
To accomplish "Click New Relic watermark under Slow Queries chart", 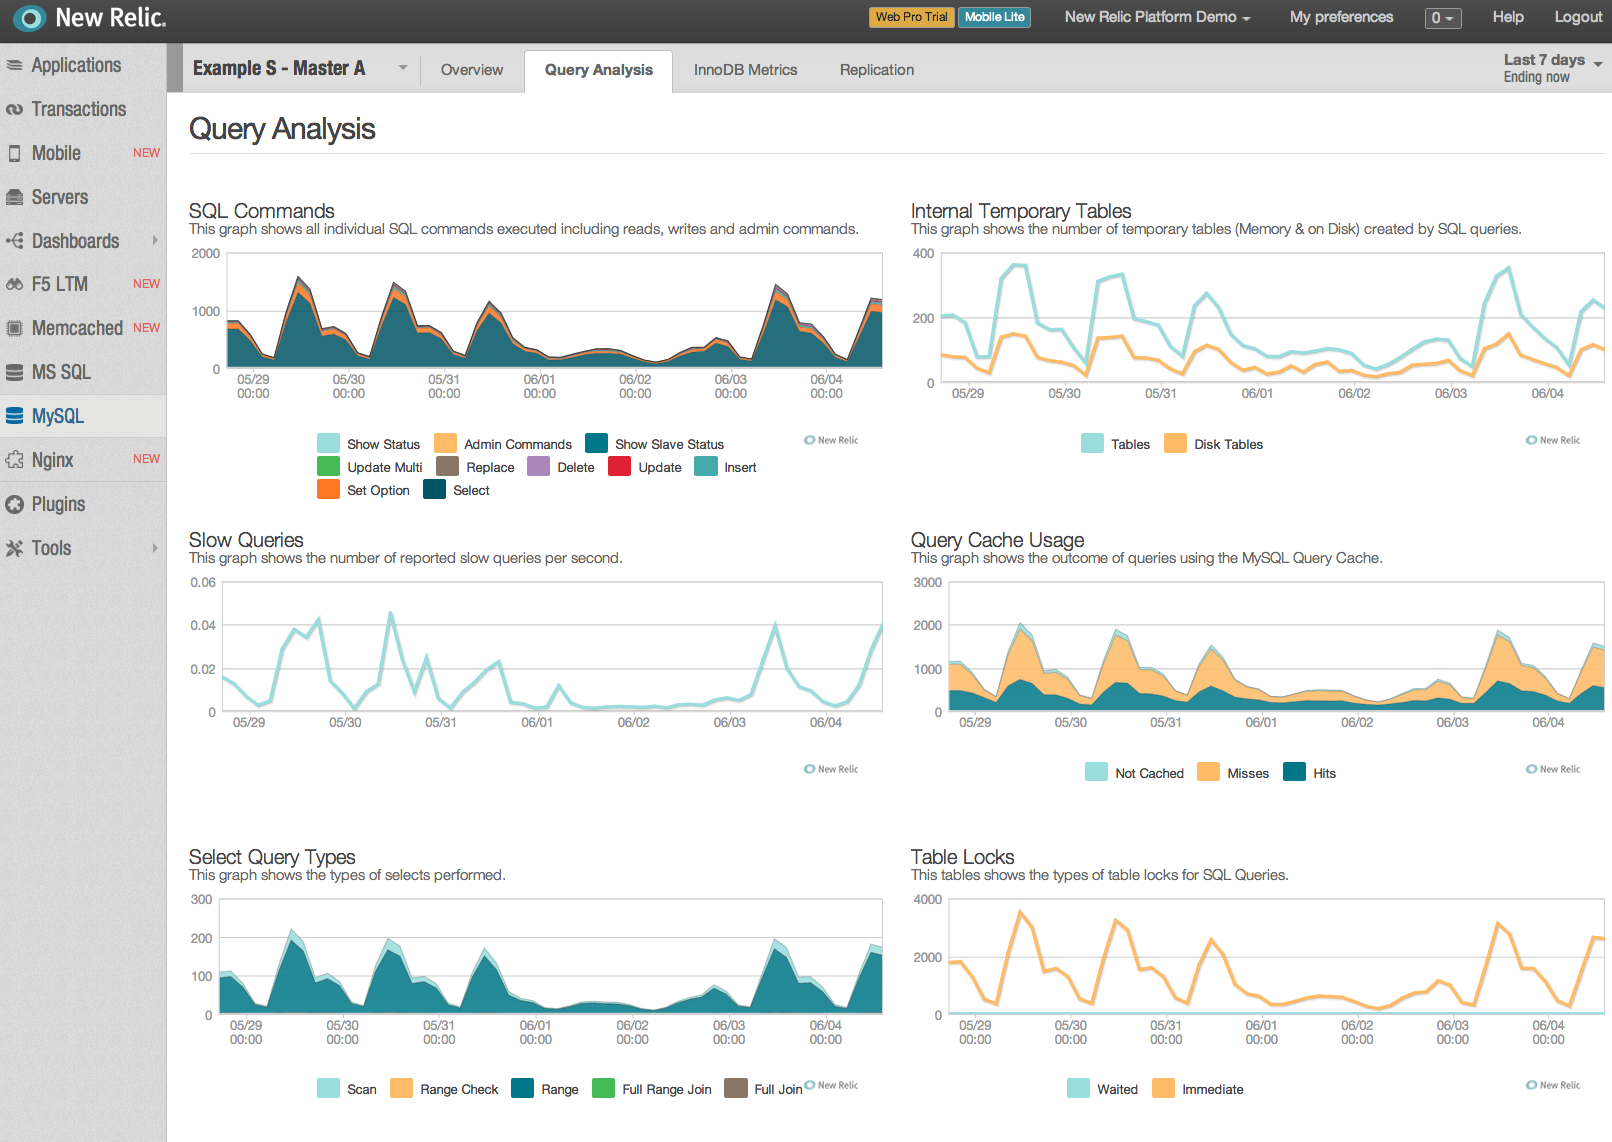I will click(831, 769).
